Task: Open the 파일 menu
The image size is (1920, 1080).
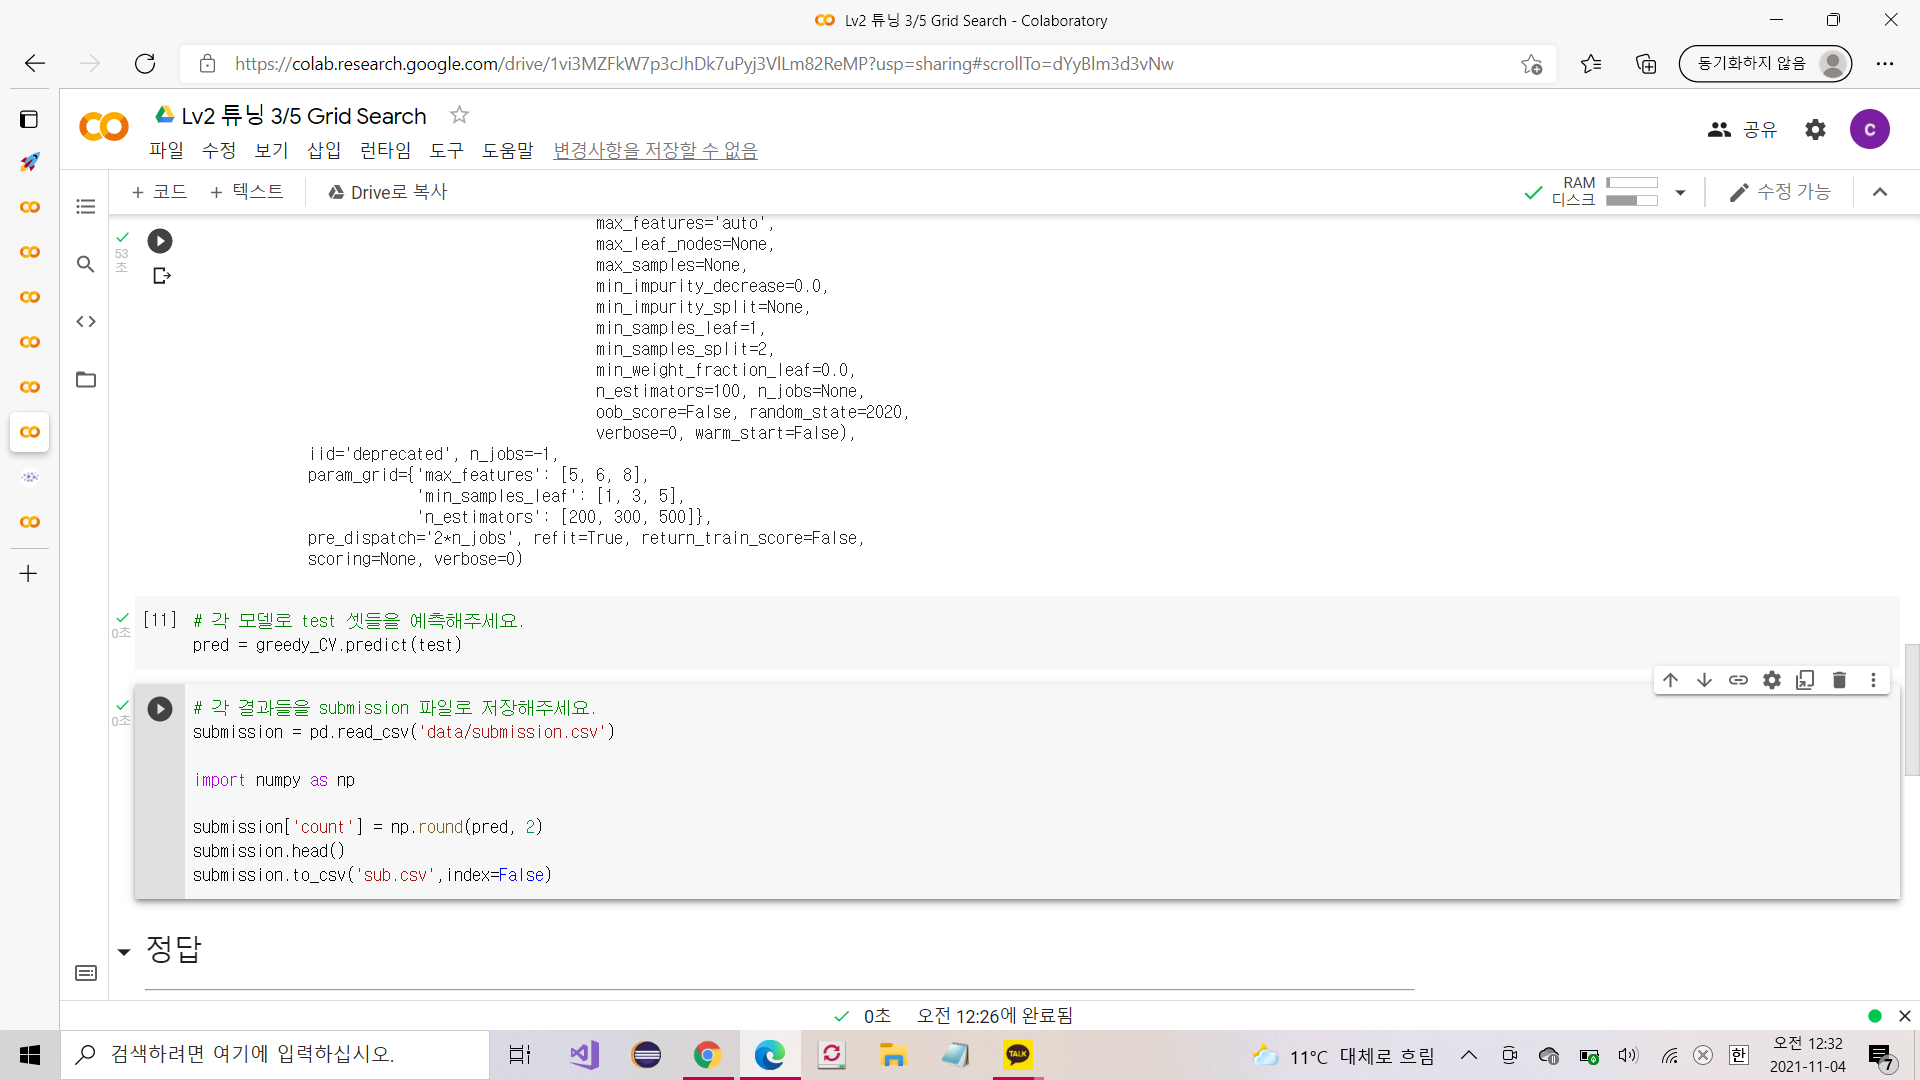Action: [166, 150]
